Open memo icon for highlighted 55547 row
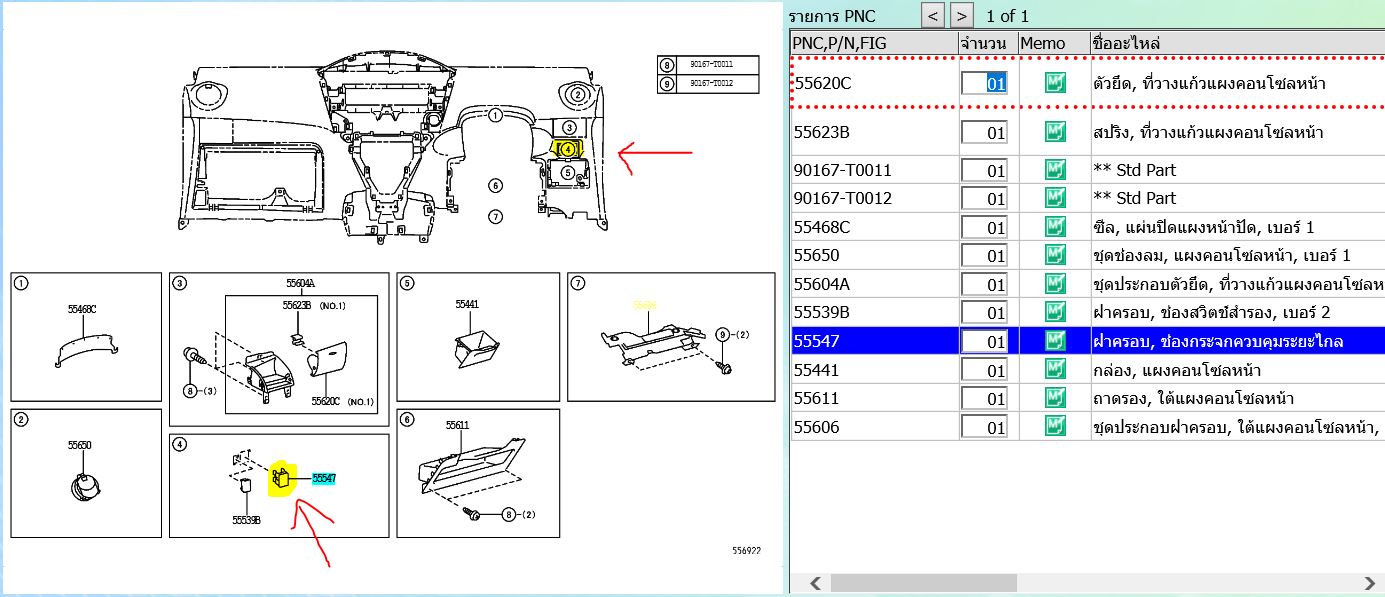Image resolution: width=1385 pixels, height=597 pixels. [1054, 342]
